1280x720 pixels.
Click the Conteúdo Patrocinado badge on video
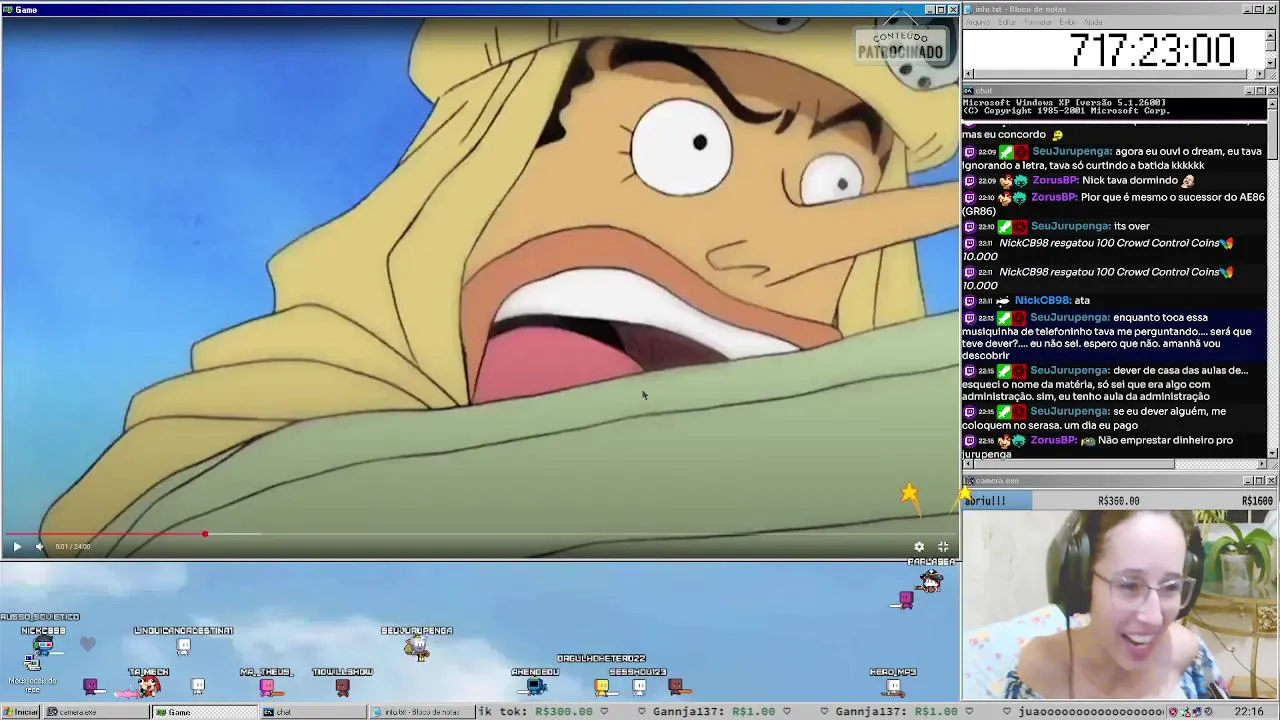901,45
